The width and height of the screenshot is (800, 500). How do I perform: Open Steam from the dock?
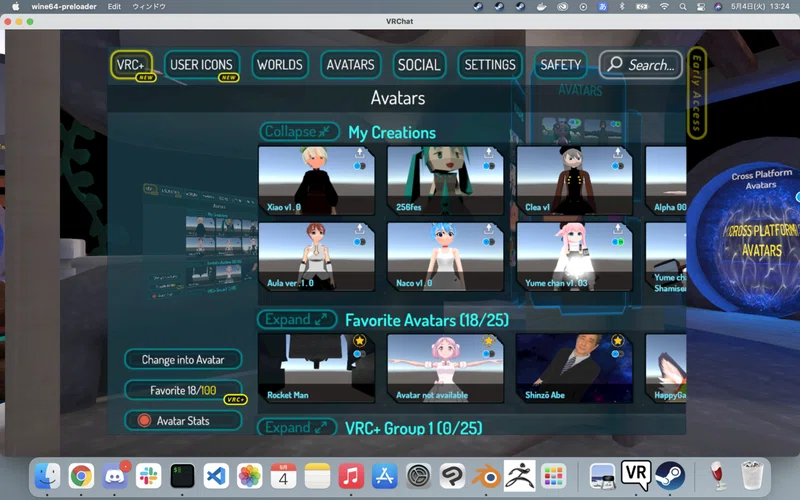click(x=670, y=476)
